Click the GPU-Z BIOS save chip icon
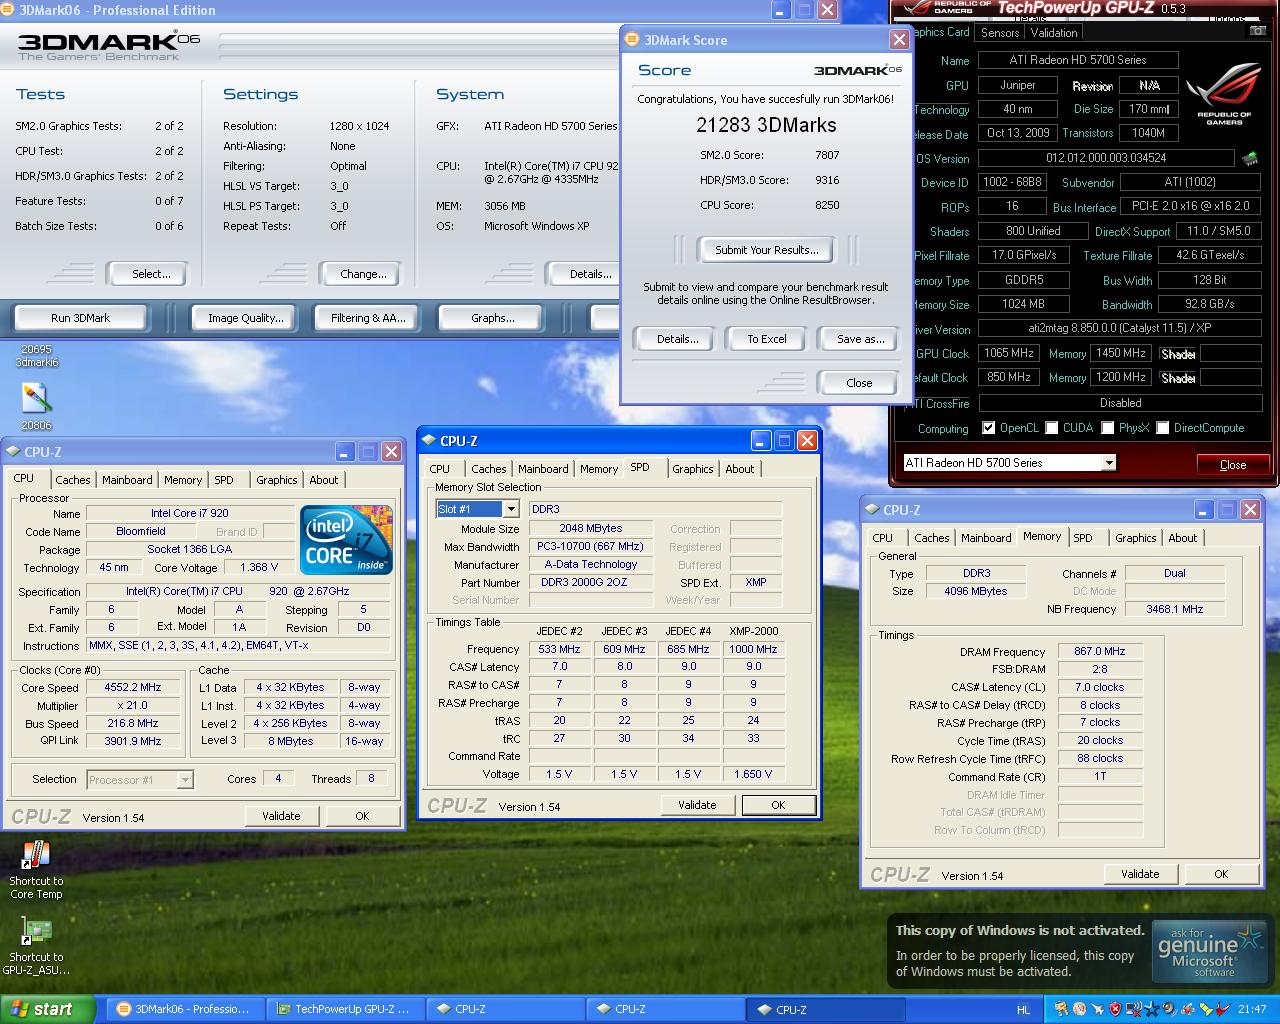Screen dimensions: 1280x1024 point(1250,158)
